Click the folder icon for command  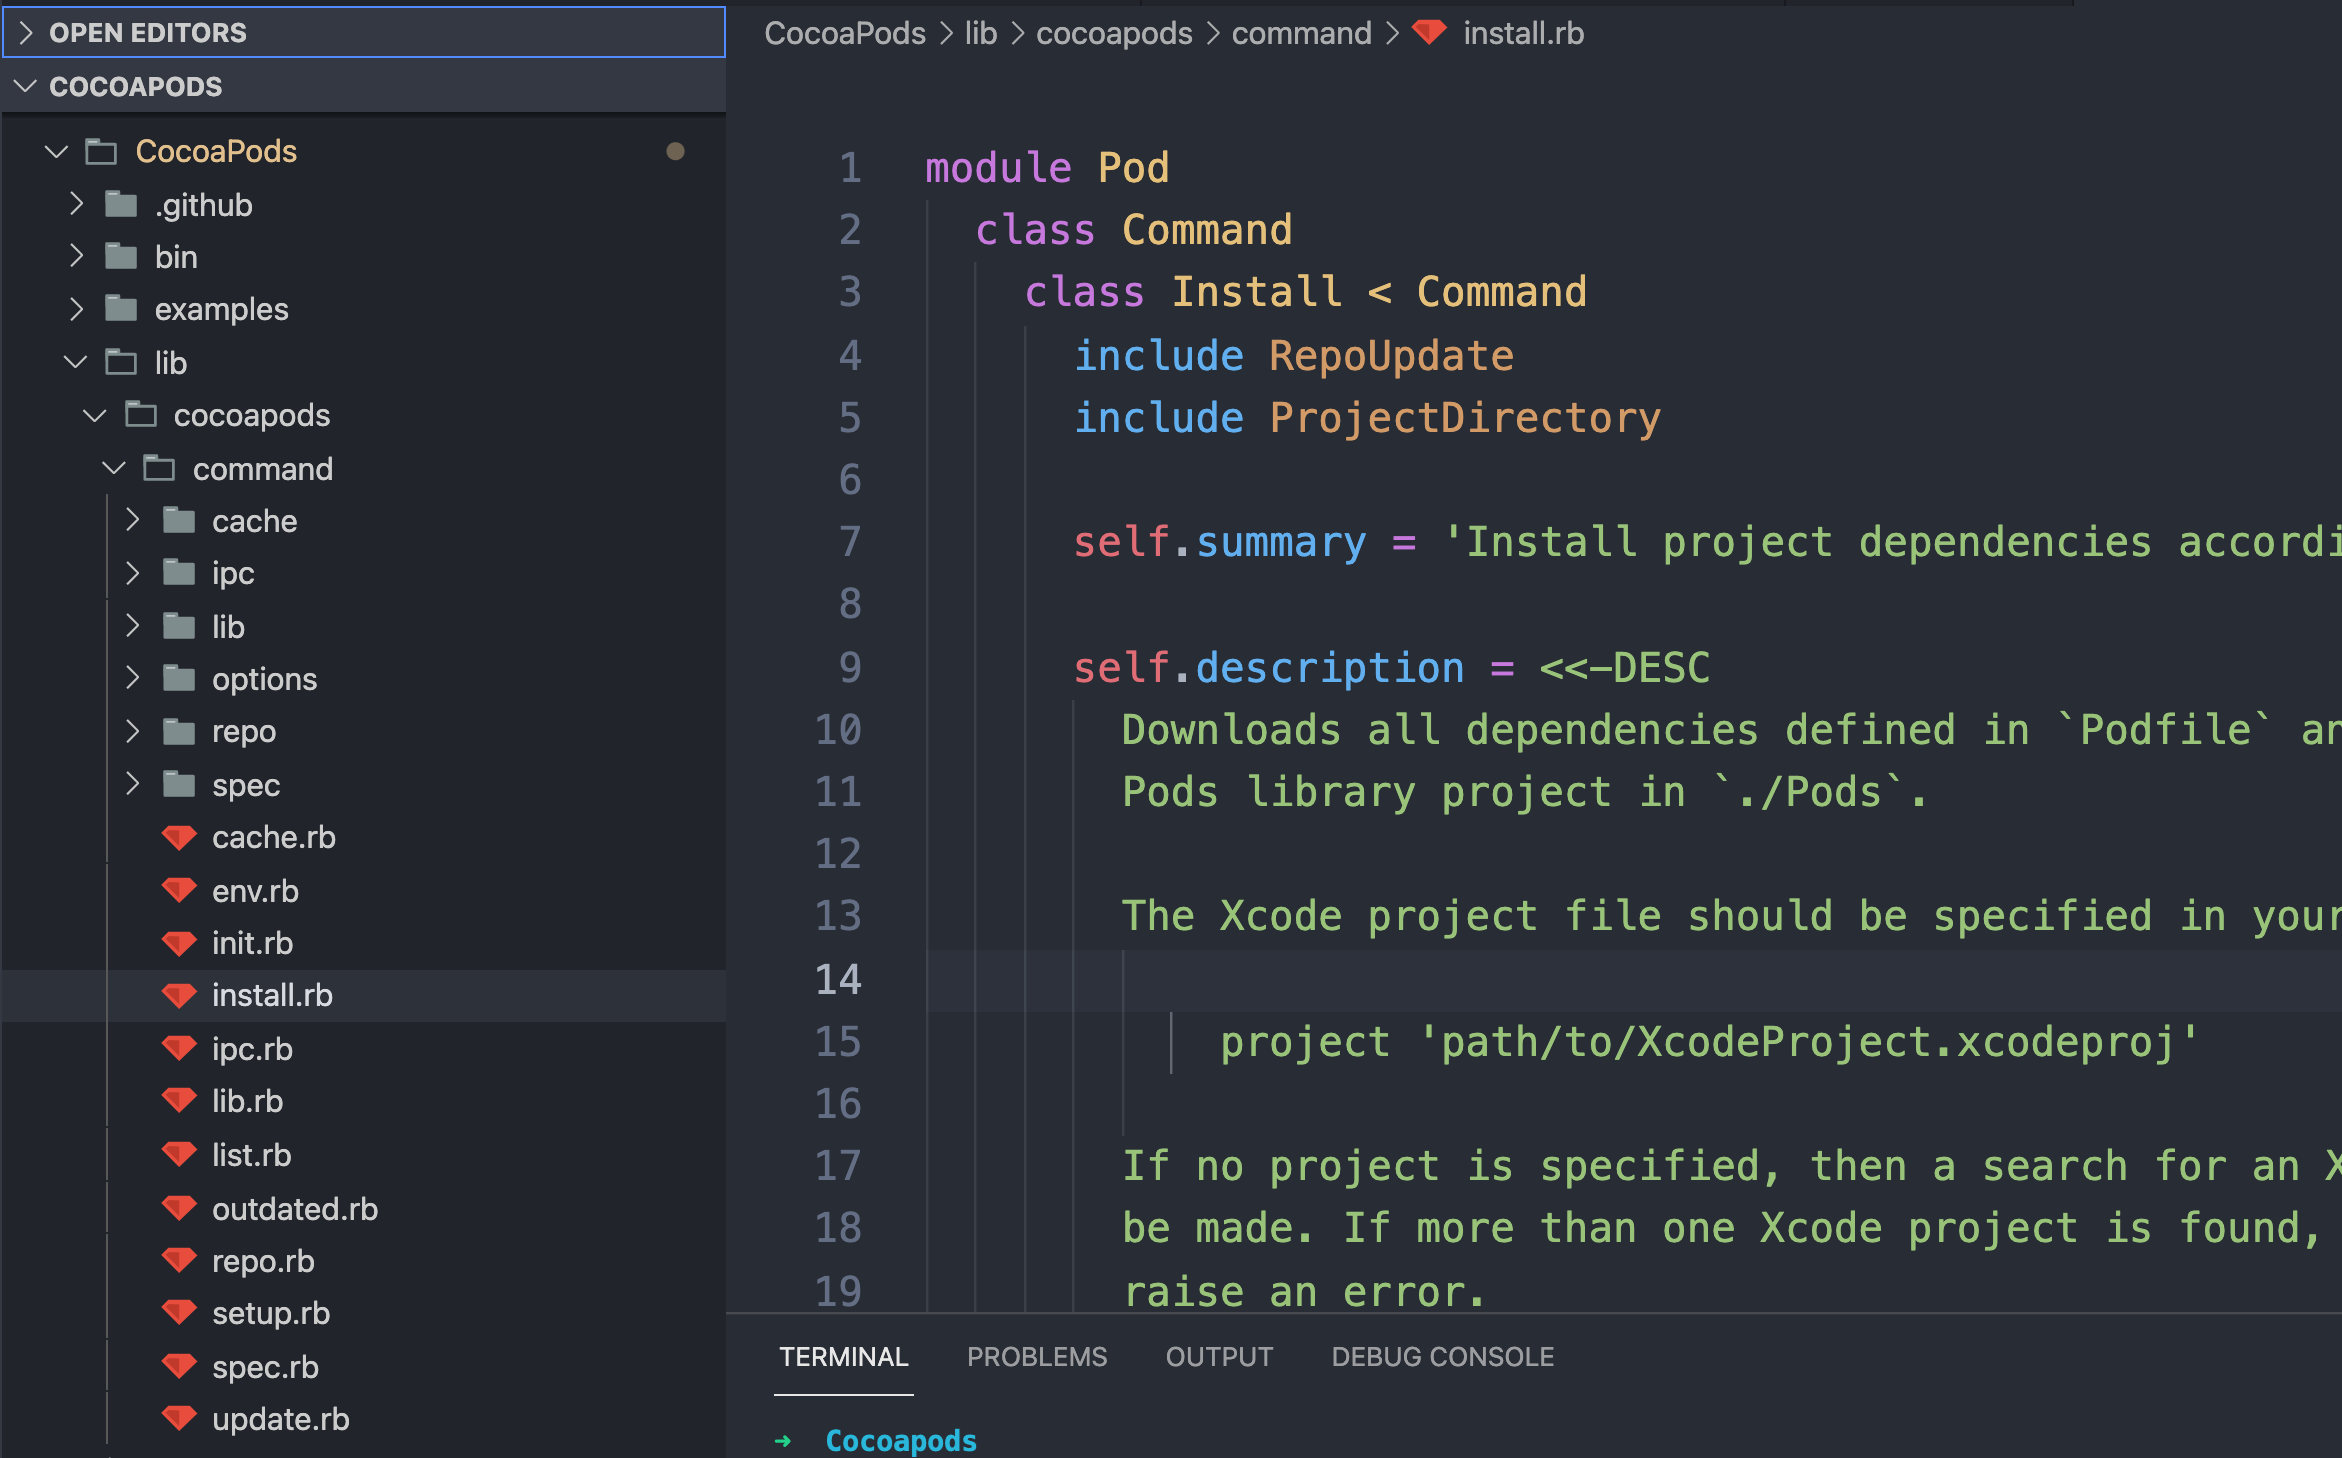[158, 468]
